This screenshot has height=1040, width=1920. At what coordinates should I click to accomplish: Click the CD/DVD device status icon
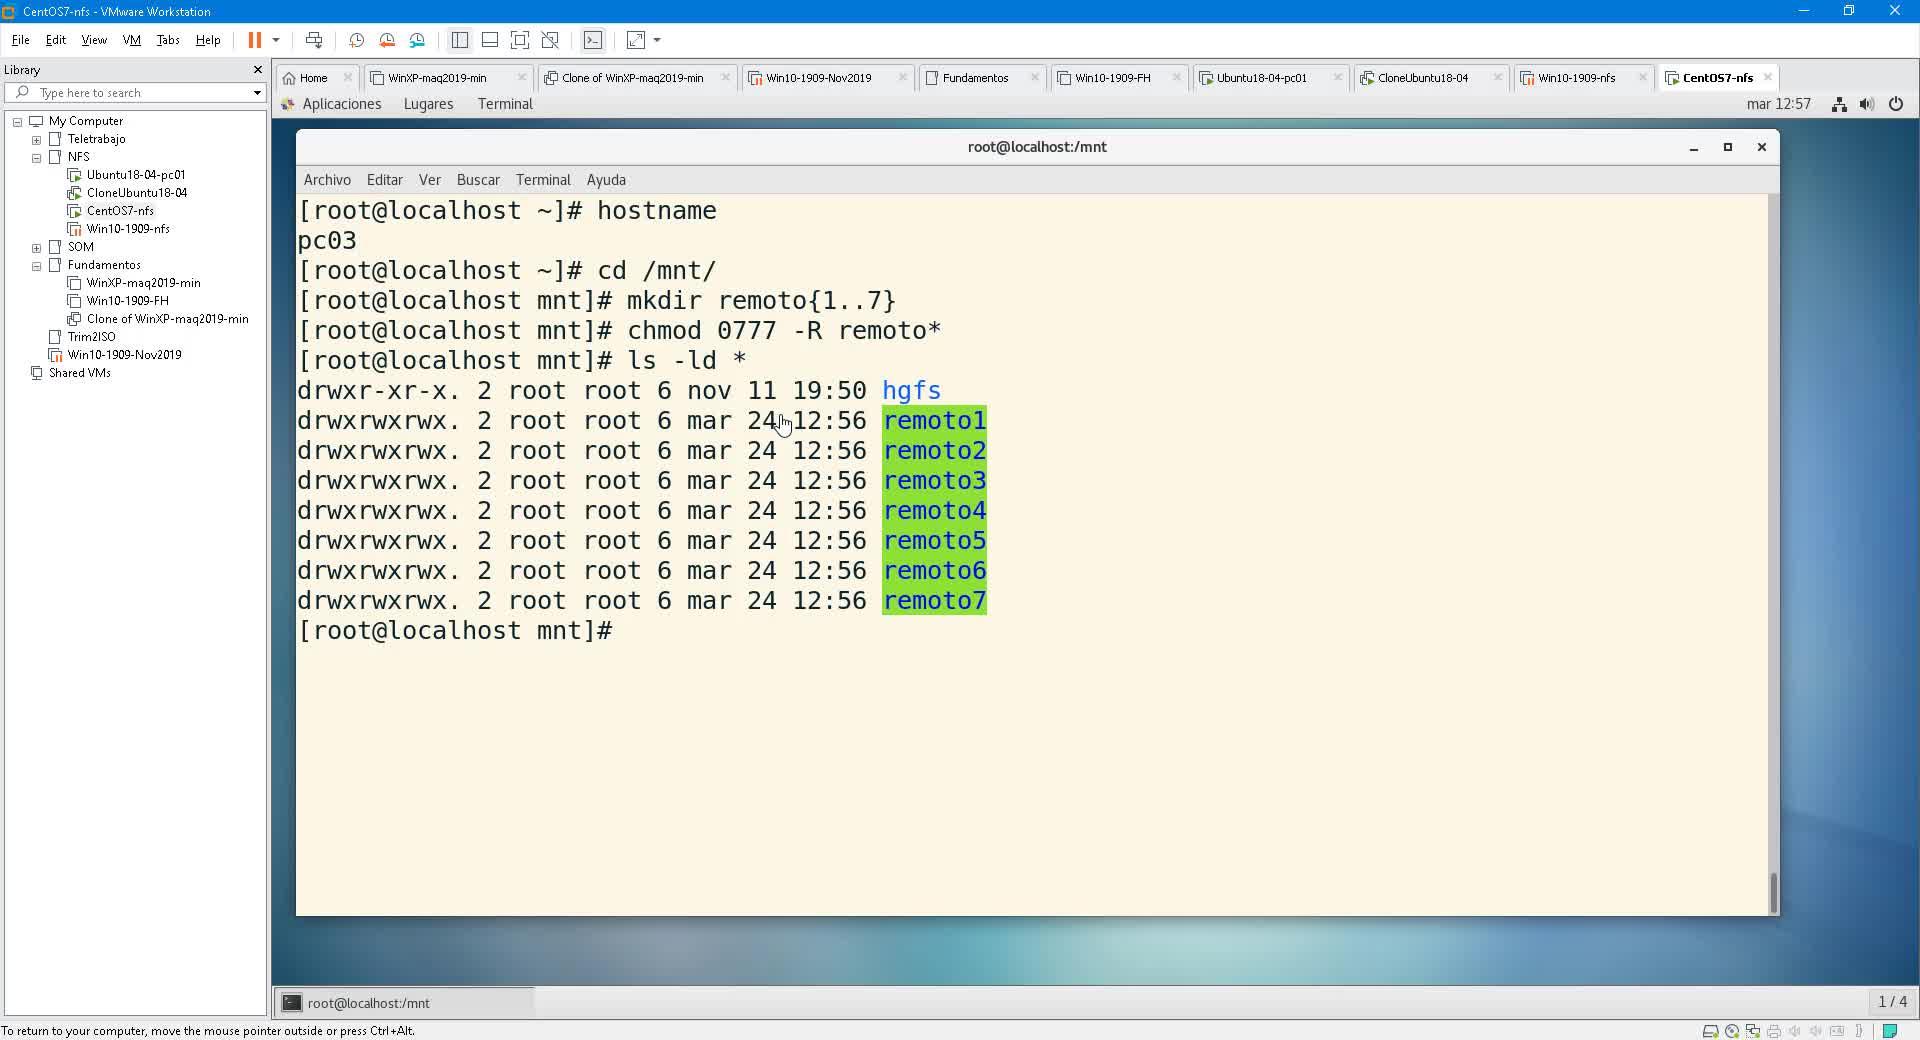(1732, 1031)
